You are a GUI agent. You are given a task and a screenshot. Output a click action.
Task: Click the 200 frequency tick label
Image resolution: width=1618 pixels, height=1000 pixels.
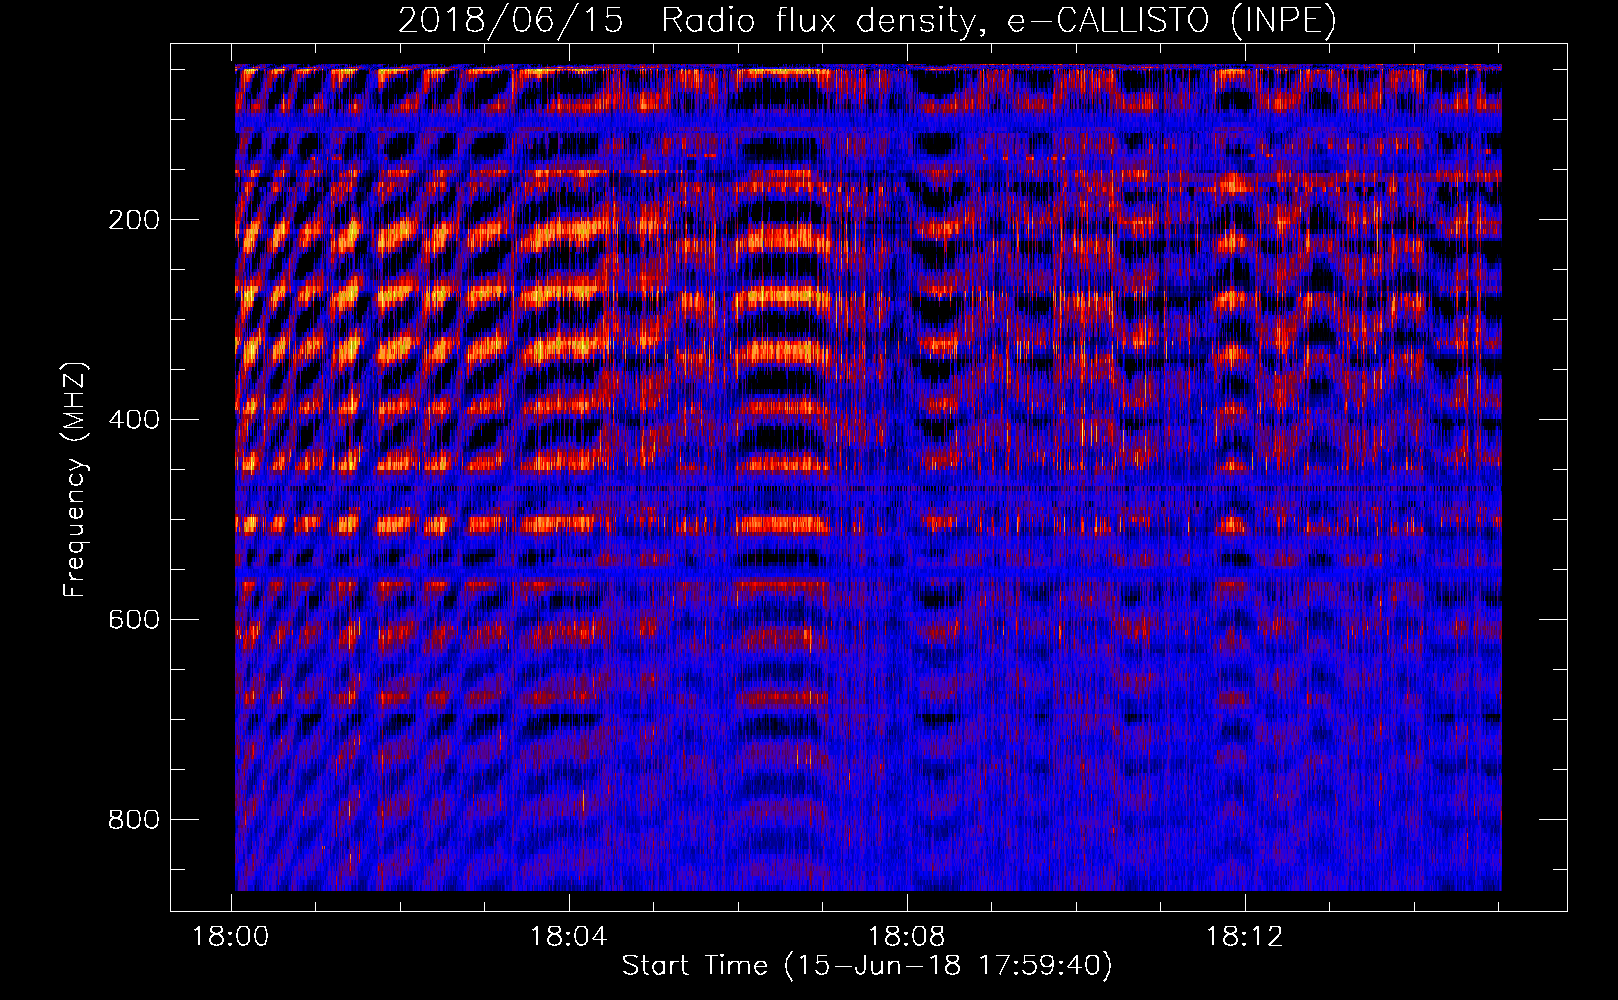134,220
